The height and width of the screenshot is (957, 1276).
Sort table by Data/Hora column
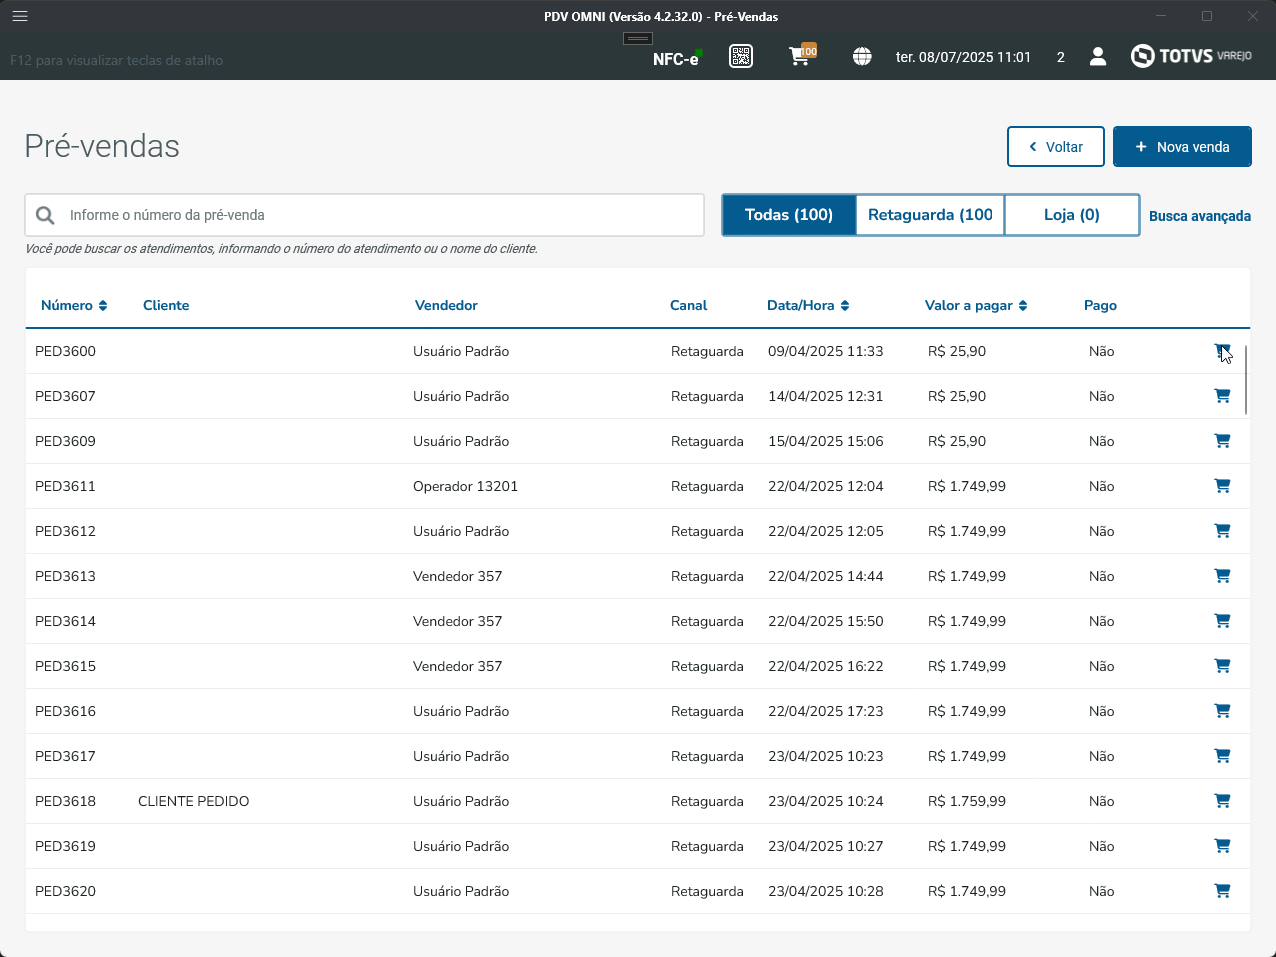808,305
